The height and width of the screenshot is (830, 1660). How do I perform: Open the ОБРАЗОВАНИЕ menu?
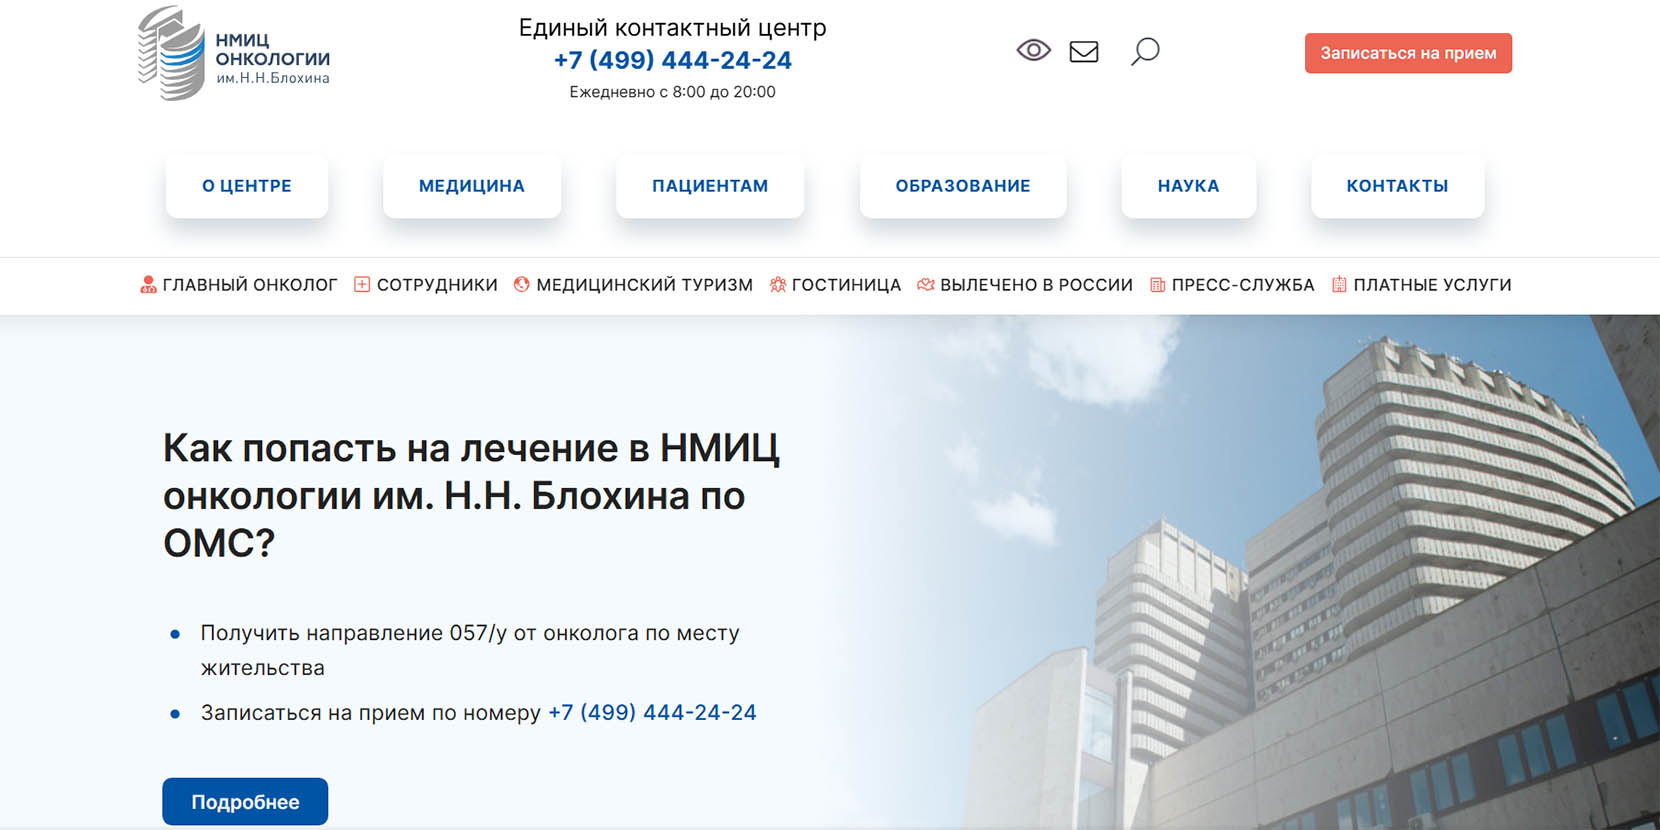click(x=963, y=186)
